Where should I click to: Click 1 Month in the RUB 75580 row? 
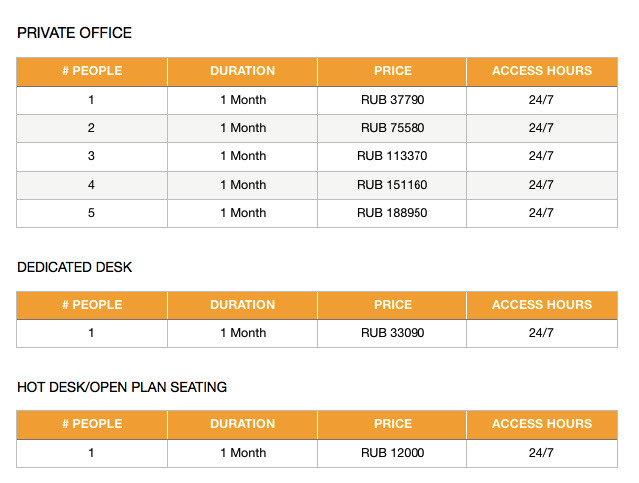pyautogui.click(x=243, y=128)
